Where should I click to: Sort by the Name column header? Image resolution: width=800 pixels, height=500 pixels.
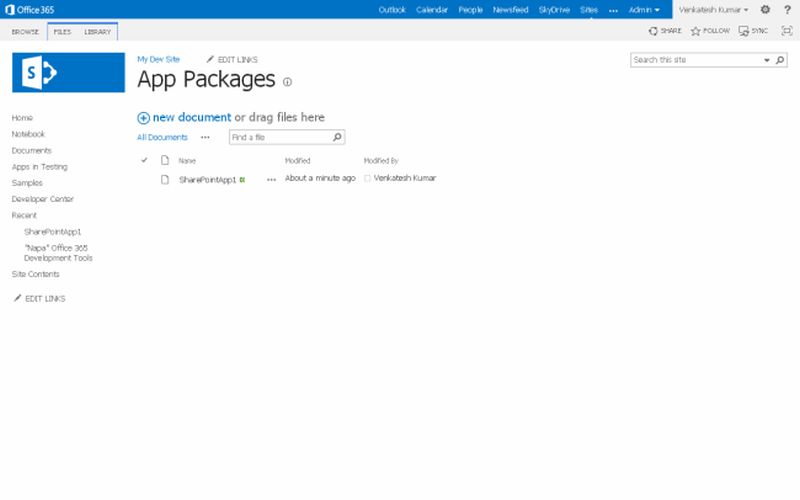click(187, 161)
